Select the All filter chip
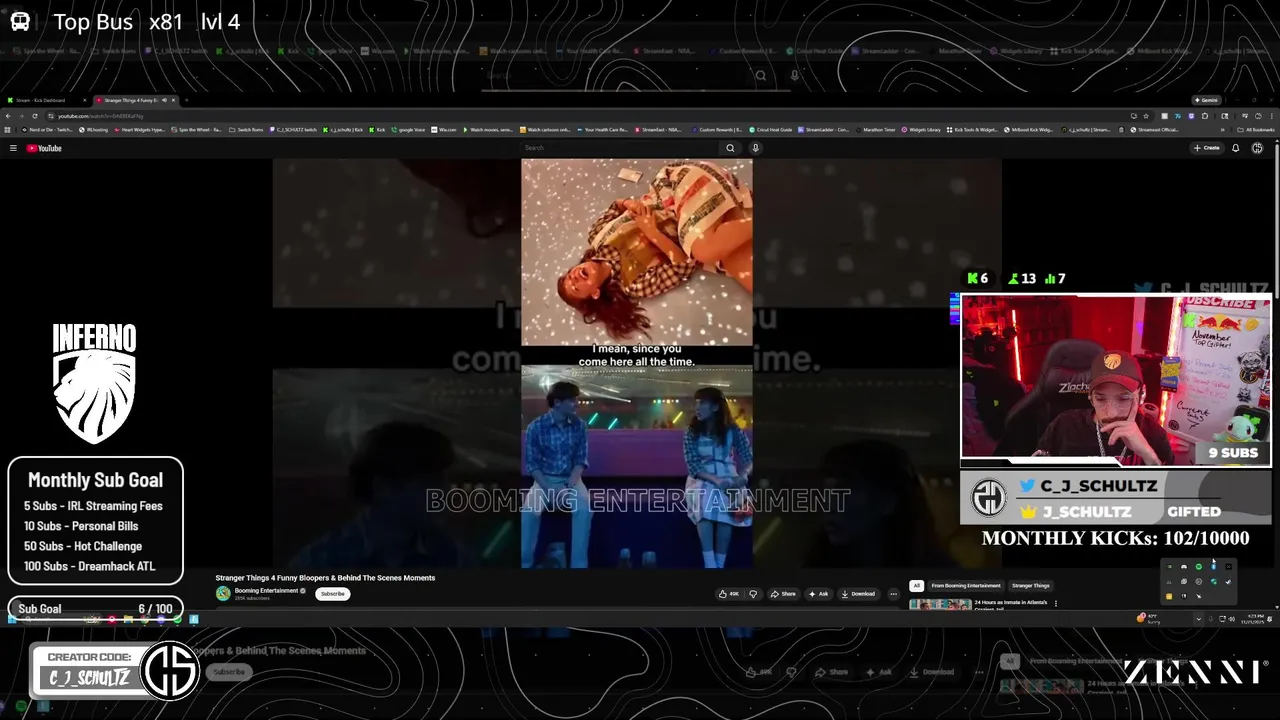This screenshot has height=720, width=1280. (916, 585)
